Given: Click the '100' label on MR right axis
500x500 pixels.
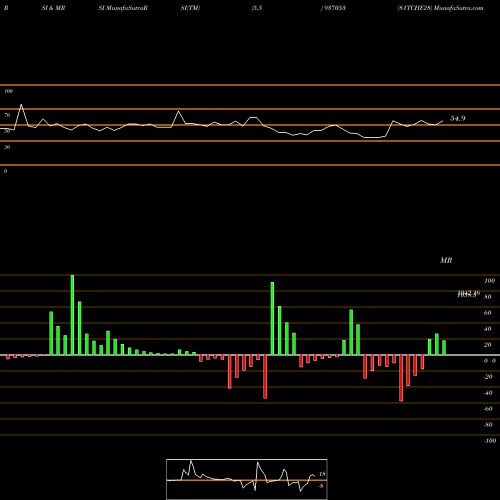Looking at the screenshot, I should pyautogui.click(x=489, y=281).
